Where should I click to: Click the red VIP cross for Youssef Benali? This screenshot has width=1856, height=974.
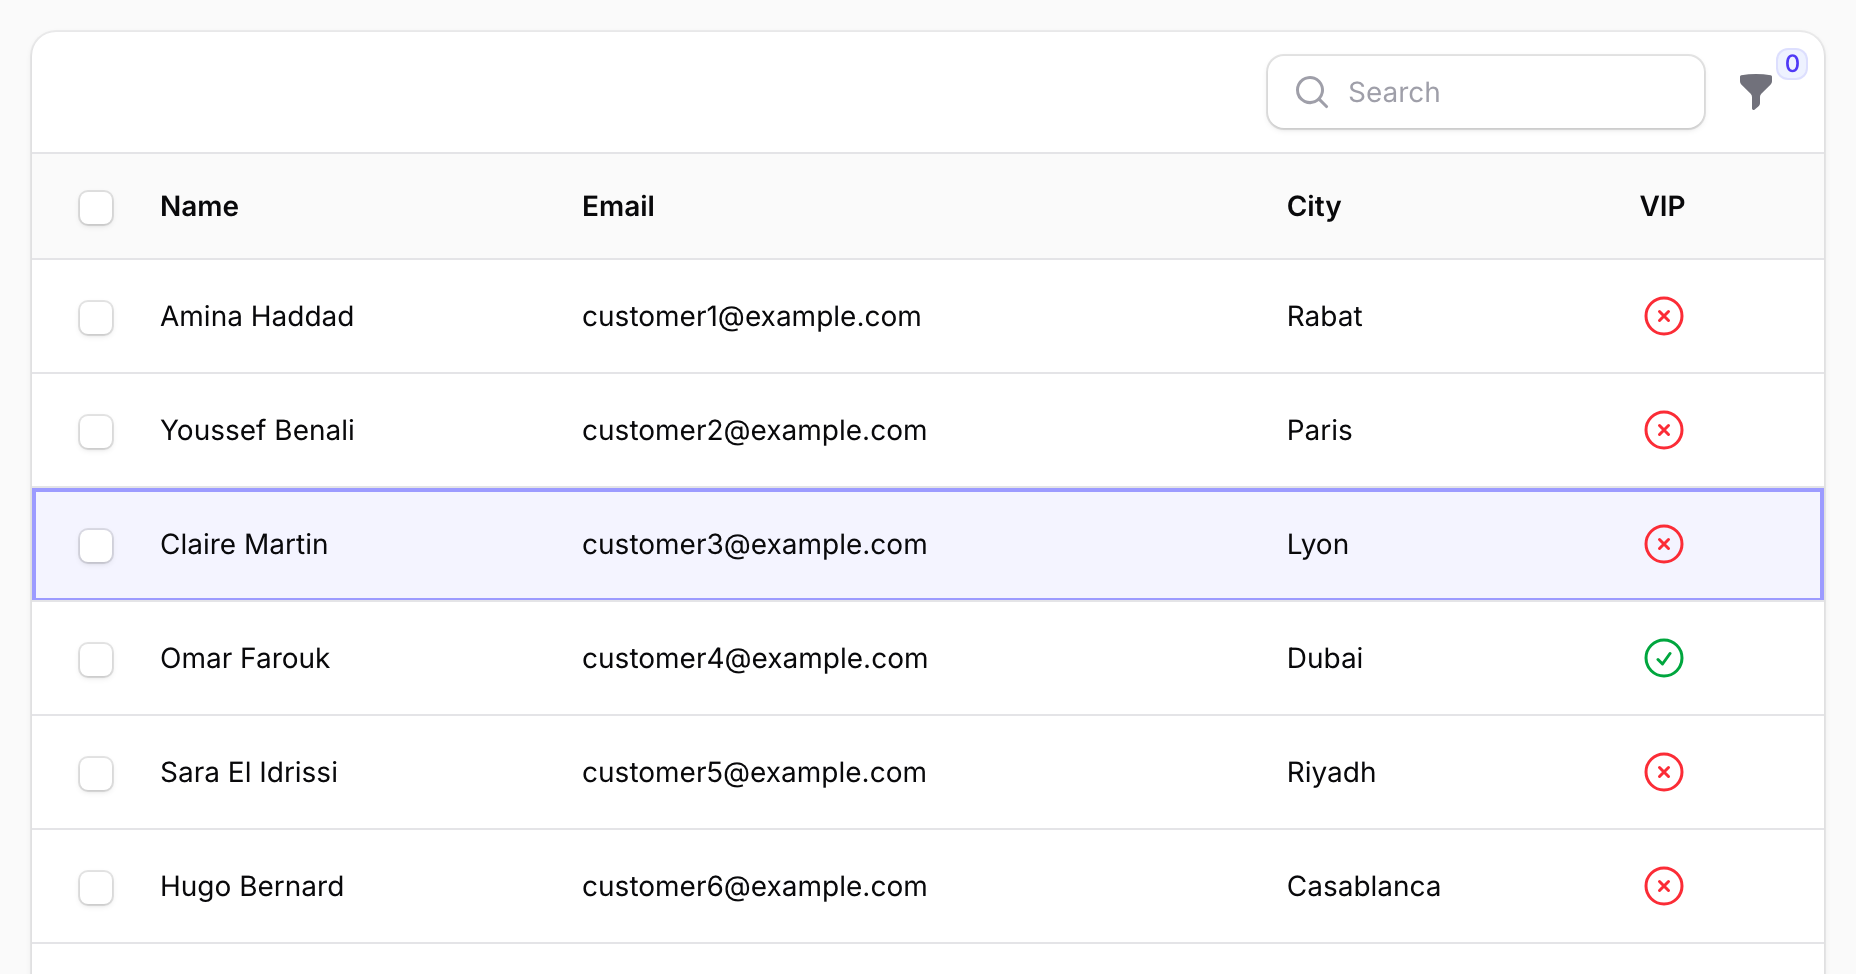point(1664,430)
